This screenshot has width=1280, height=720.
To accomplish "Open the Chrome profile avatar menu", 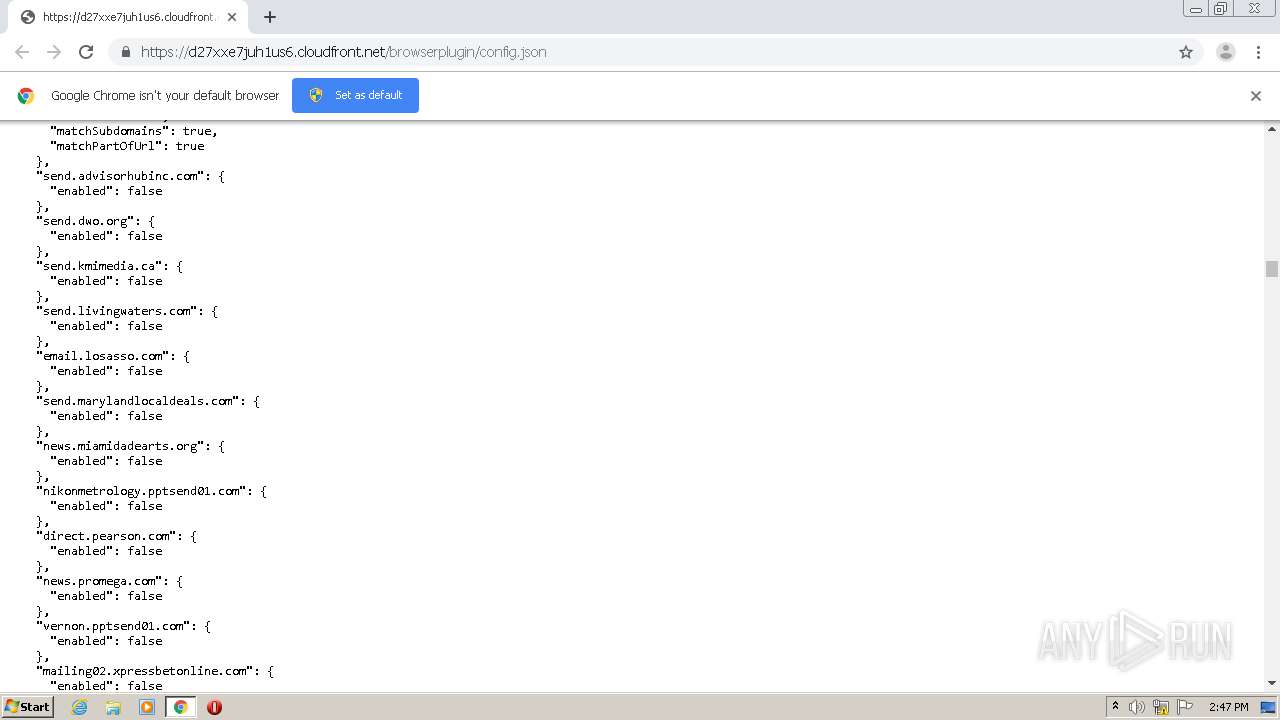I will click(x=1226, y=52).
